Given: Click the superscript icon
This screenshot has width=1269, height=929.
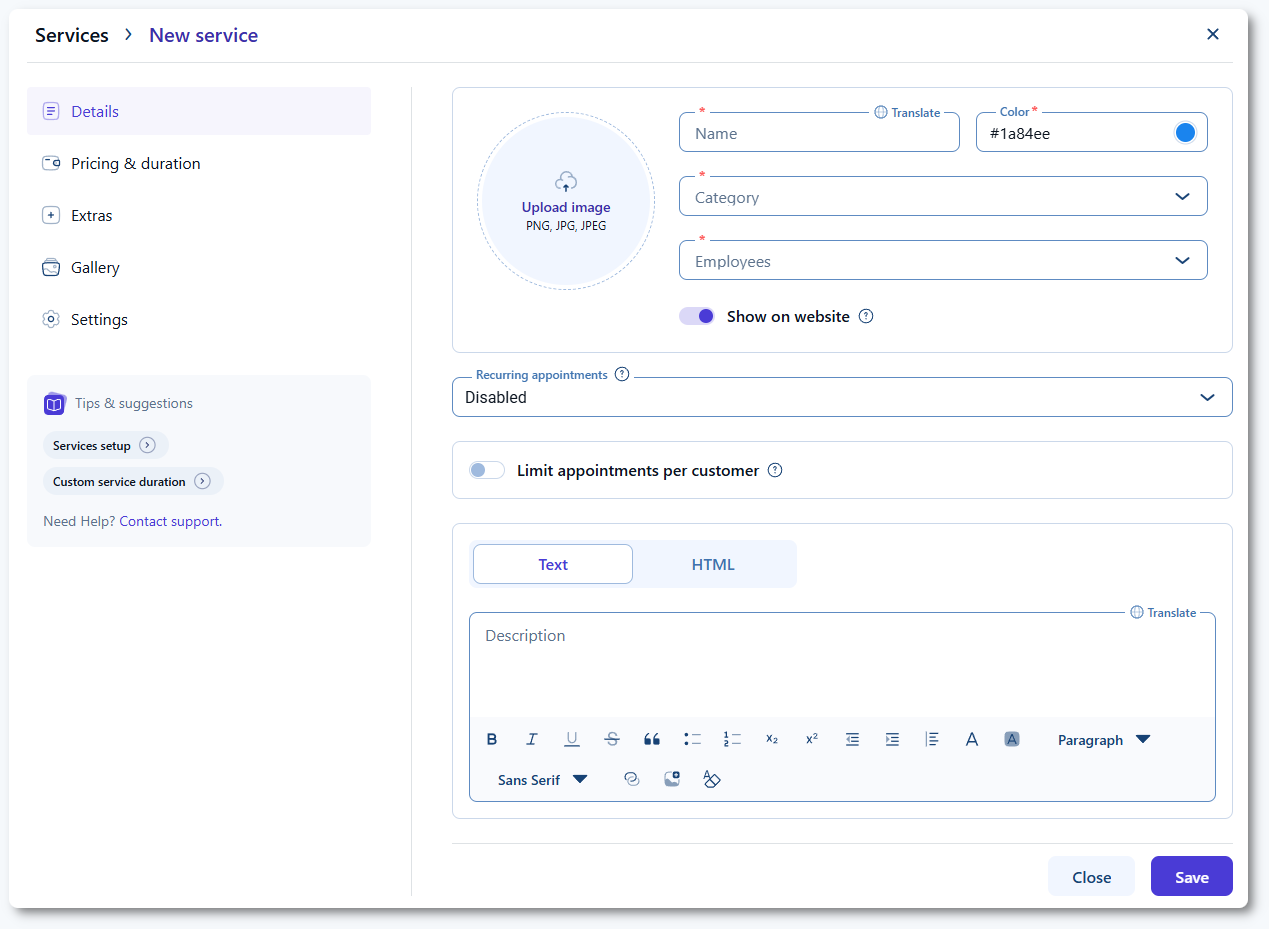Looking at the screenshot, I should click(x=812, y=740).
